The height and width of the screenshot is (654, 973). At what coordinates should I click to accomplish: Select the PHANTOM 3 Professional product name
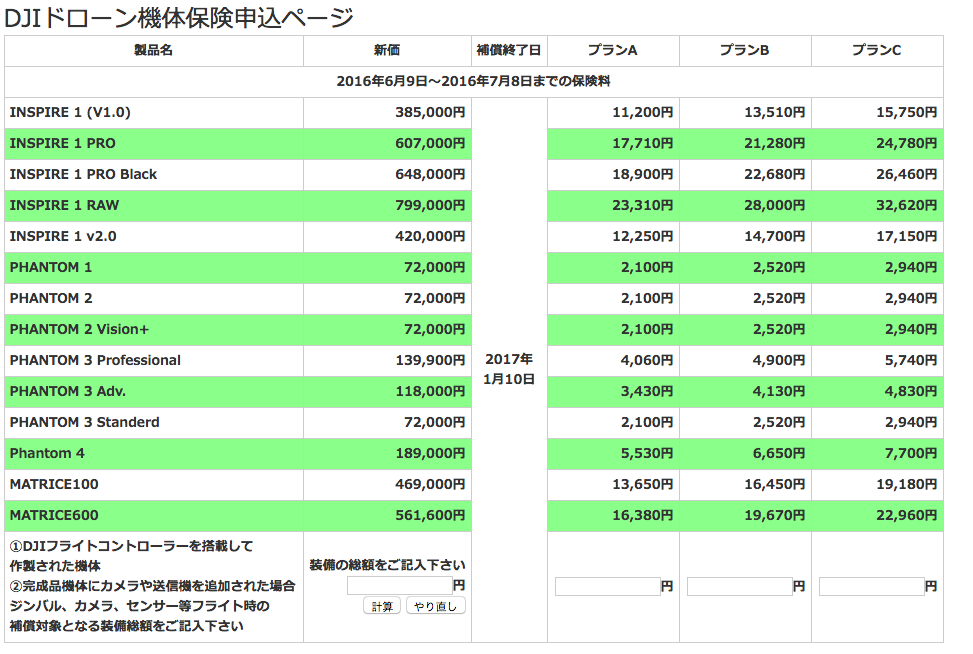coord(95,361)
